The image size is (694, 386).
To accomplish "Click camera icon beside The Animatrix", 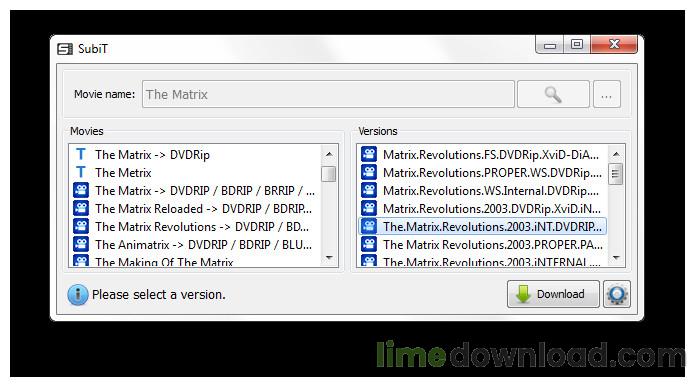I will click(81, 244).
